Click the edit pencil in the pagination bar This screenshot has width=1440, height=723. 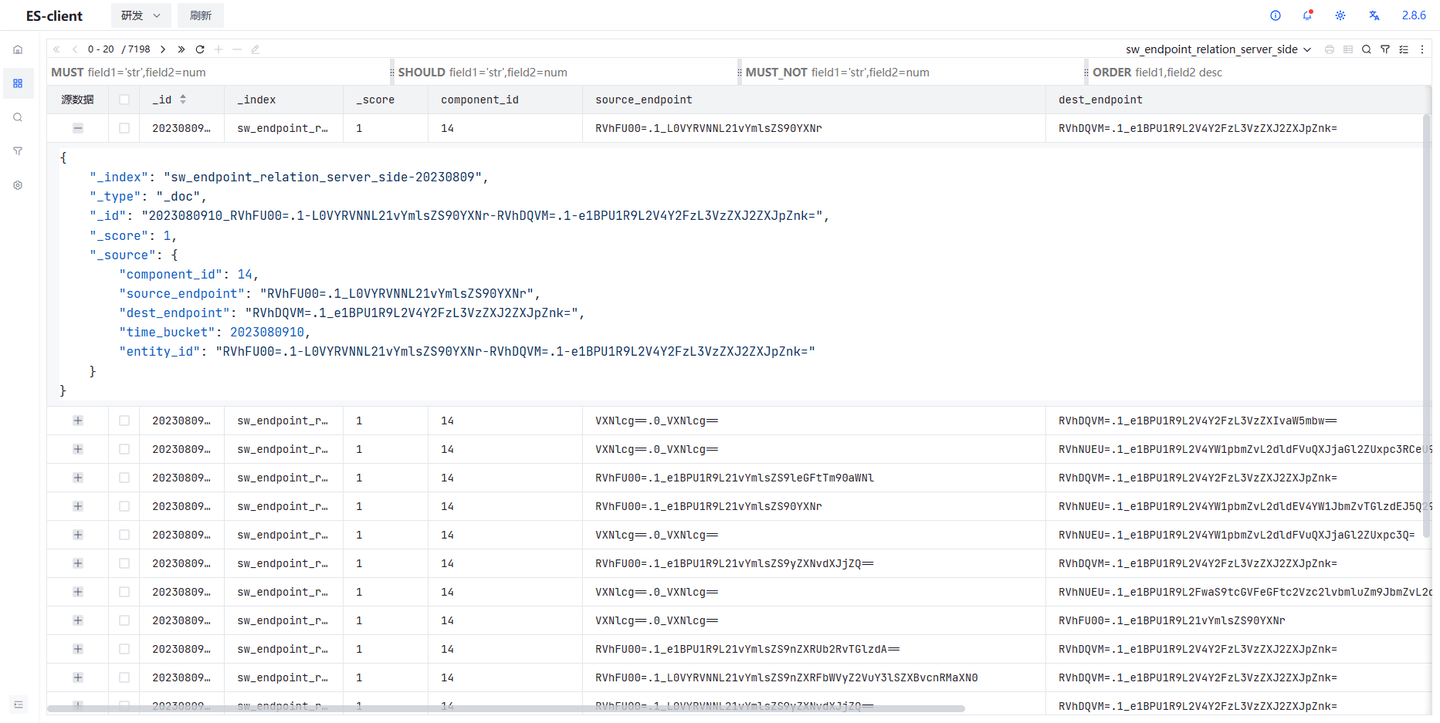254,48
